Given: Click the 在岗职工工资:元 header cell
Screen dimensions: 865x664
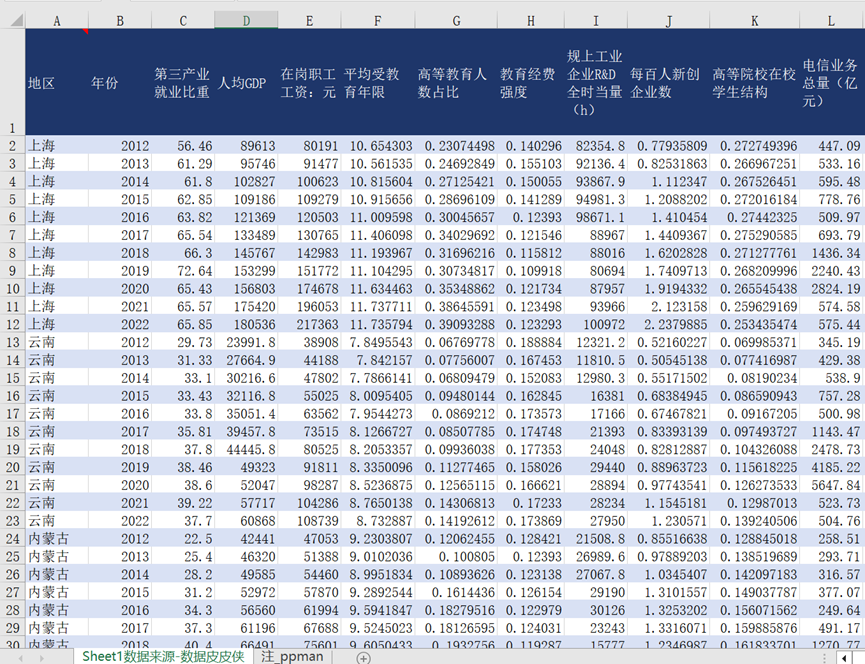Looking at the screenshot, I should click(x=309, y=82).
